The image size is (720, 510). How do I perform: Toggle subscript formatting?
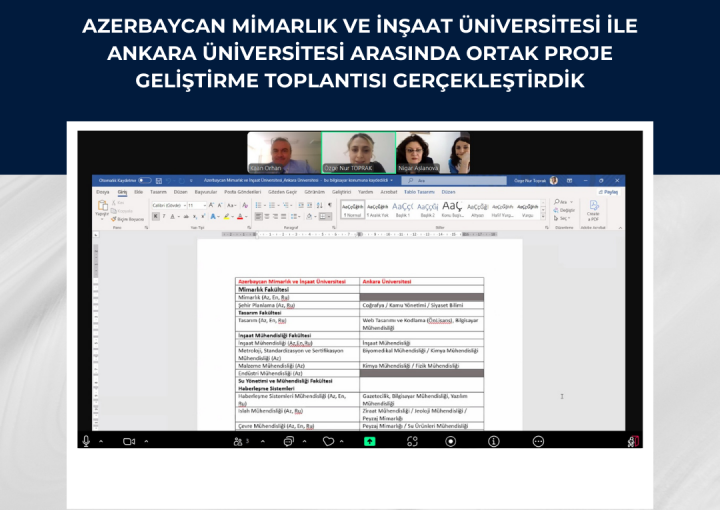click(195, 216)
